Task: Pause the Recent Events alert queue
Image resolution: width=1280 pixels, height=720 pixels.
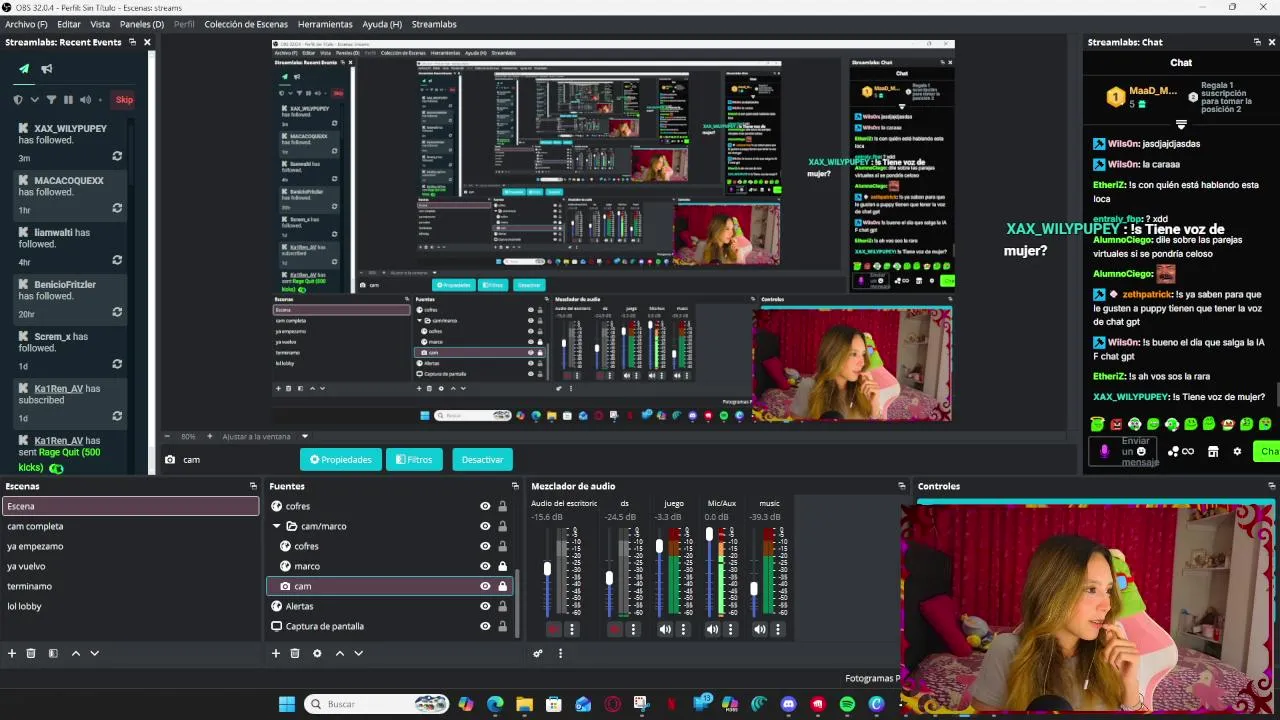Action: tap(68, 100)
